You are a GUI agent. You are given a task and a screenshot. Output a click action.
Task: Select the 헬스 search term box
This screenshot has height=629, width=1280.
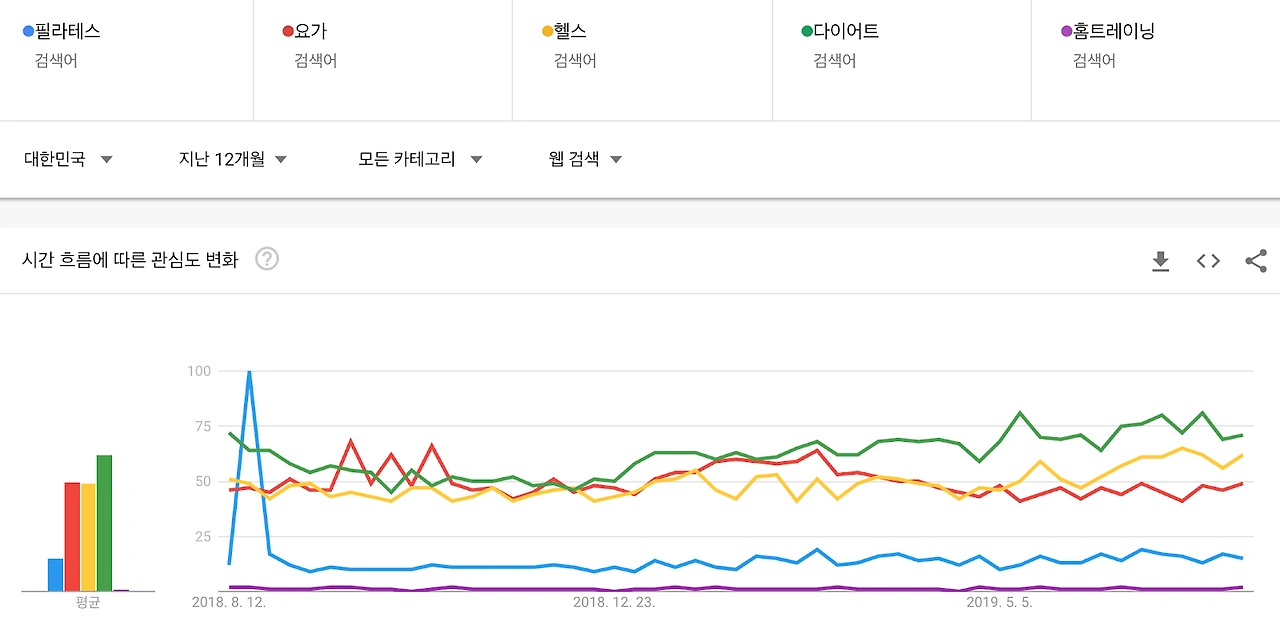point(642,60)
